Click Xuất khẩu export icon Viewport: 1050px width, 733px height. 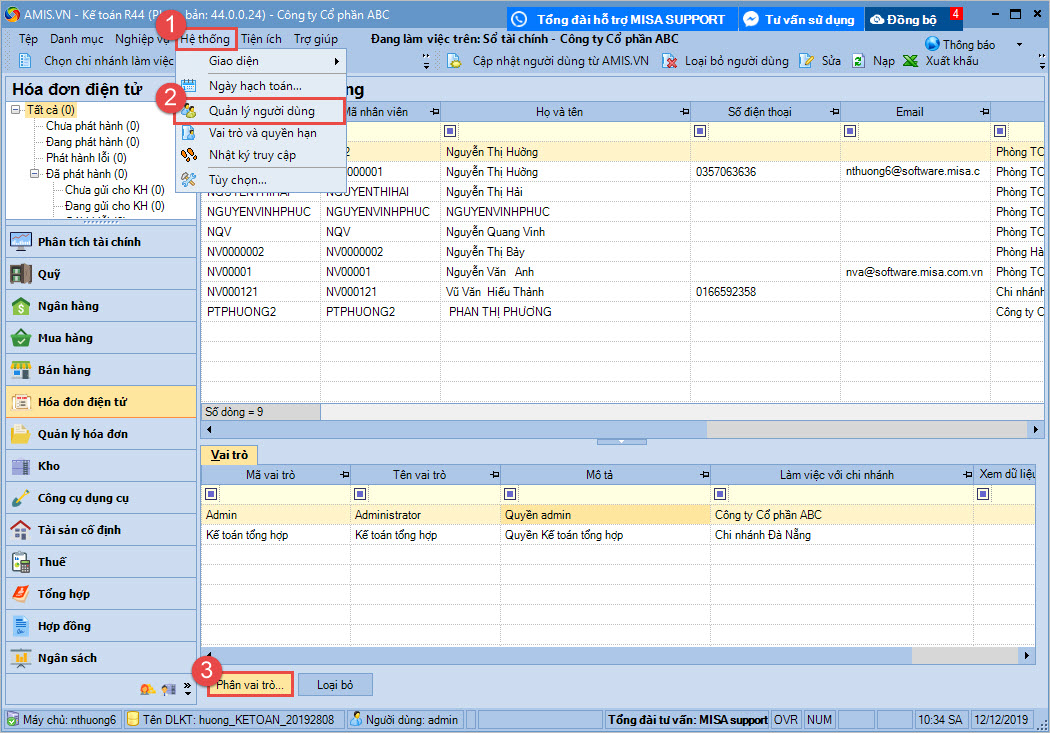coord(911,61)
